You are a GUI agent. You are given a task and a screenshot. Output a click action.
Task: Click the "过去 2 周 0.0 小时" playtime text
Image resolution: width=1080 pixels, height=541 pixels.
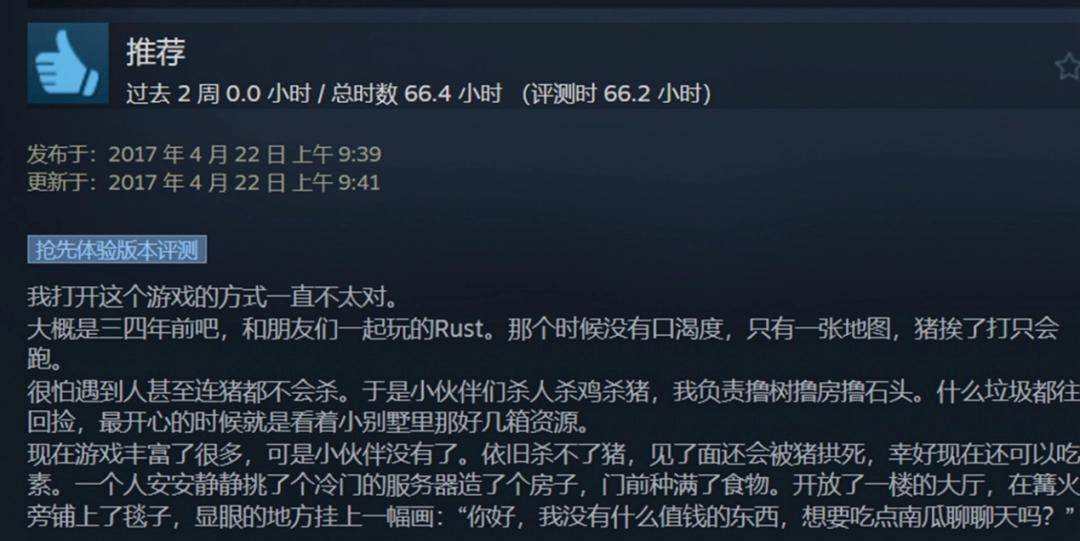pos(218,93)
